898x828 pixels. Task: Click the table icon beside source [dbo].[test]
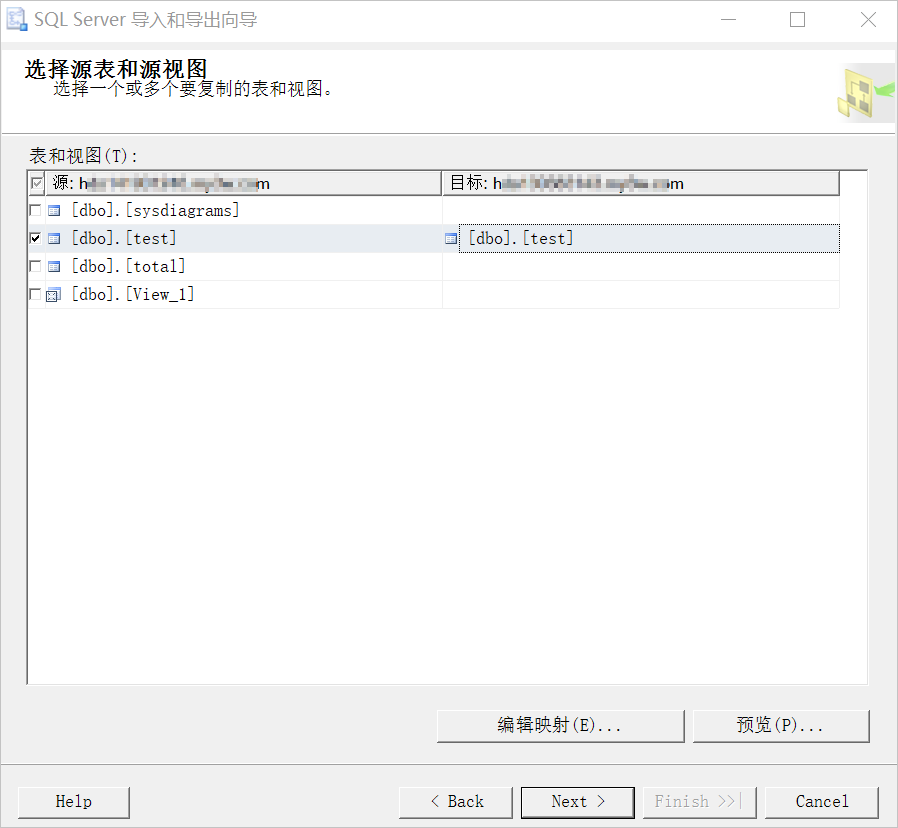(54, 239)
